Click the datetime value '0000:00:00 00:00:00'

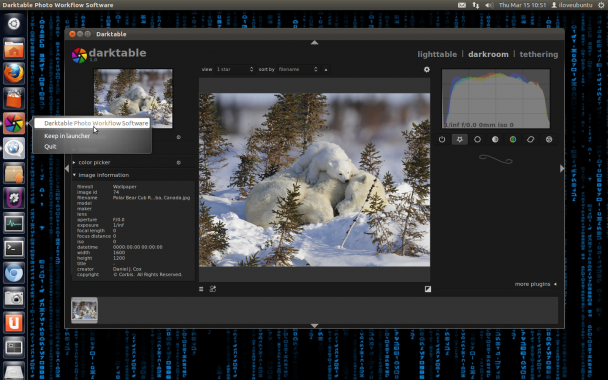pos(138,247)
